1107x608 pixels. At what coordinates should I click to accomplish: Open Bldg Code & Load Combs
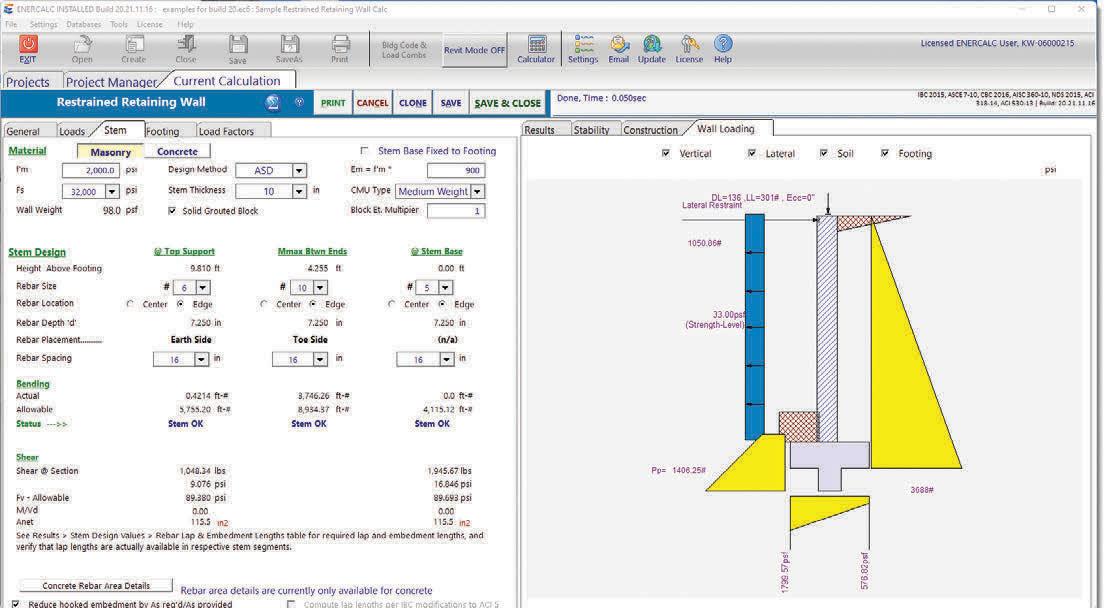pos(405,50)
